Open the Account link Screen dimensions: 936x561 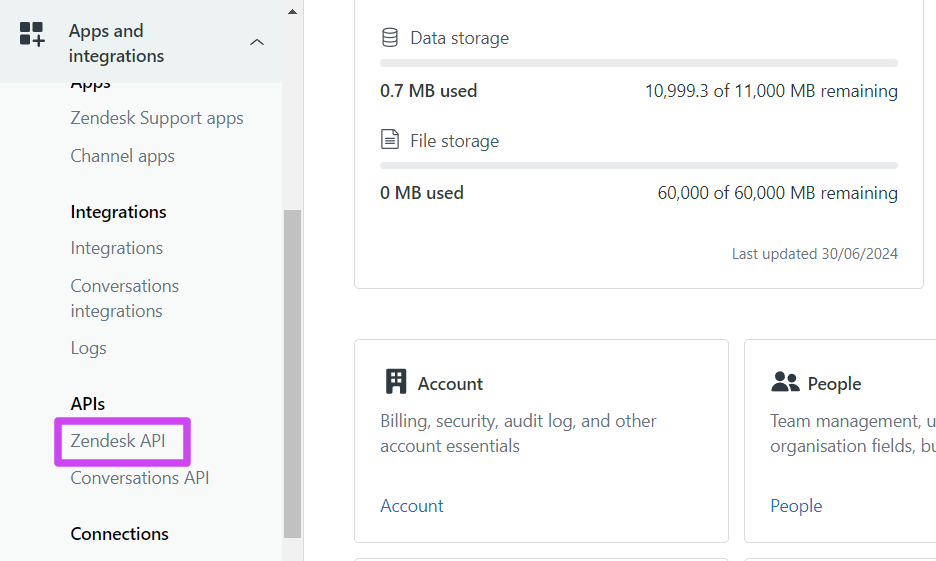pyautogui.click(x=412, y=506)
